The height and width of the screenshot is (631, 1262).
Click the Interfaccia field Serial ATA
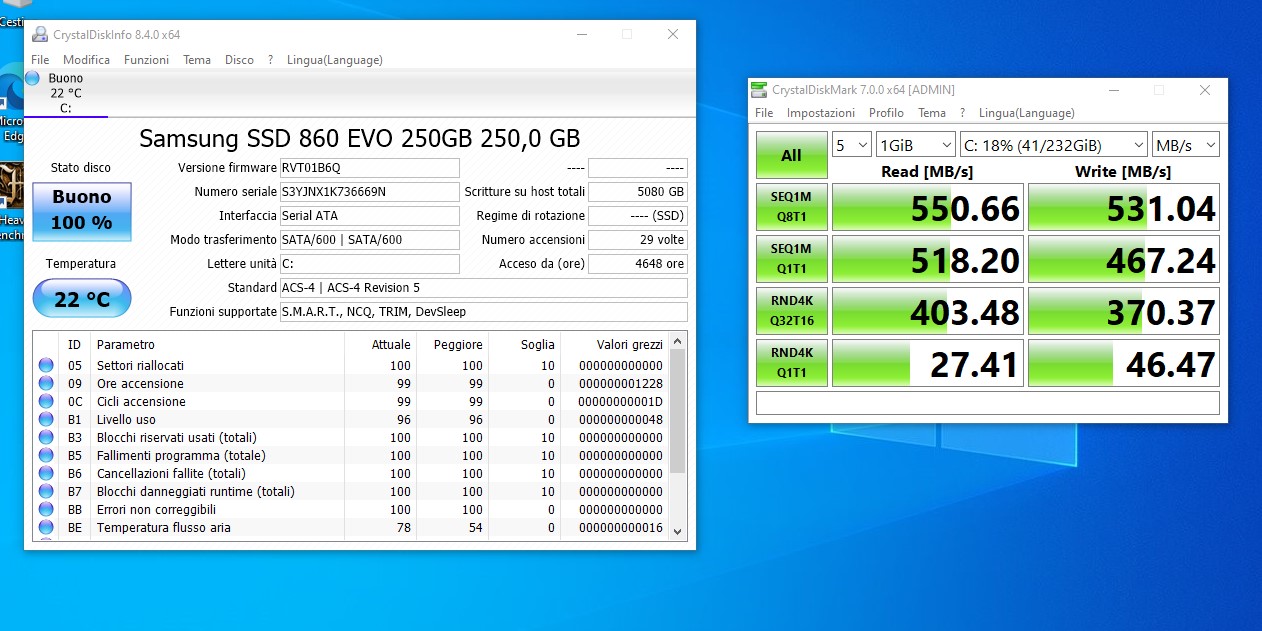[369, 215]
